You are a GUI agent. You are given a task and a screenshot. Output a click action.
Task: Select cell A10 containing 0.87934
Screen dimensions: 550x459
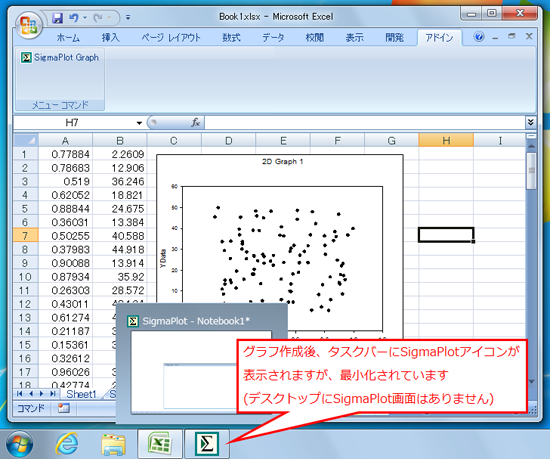[65, 277]
